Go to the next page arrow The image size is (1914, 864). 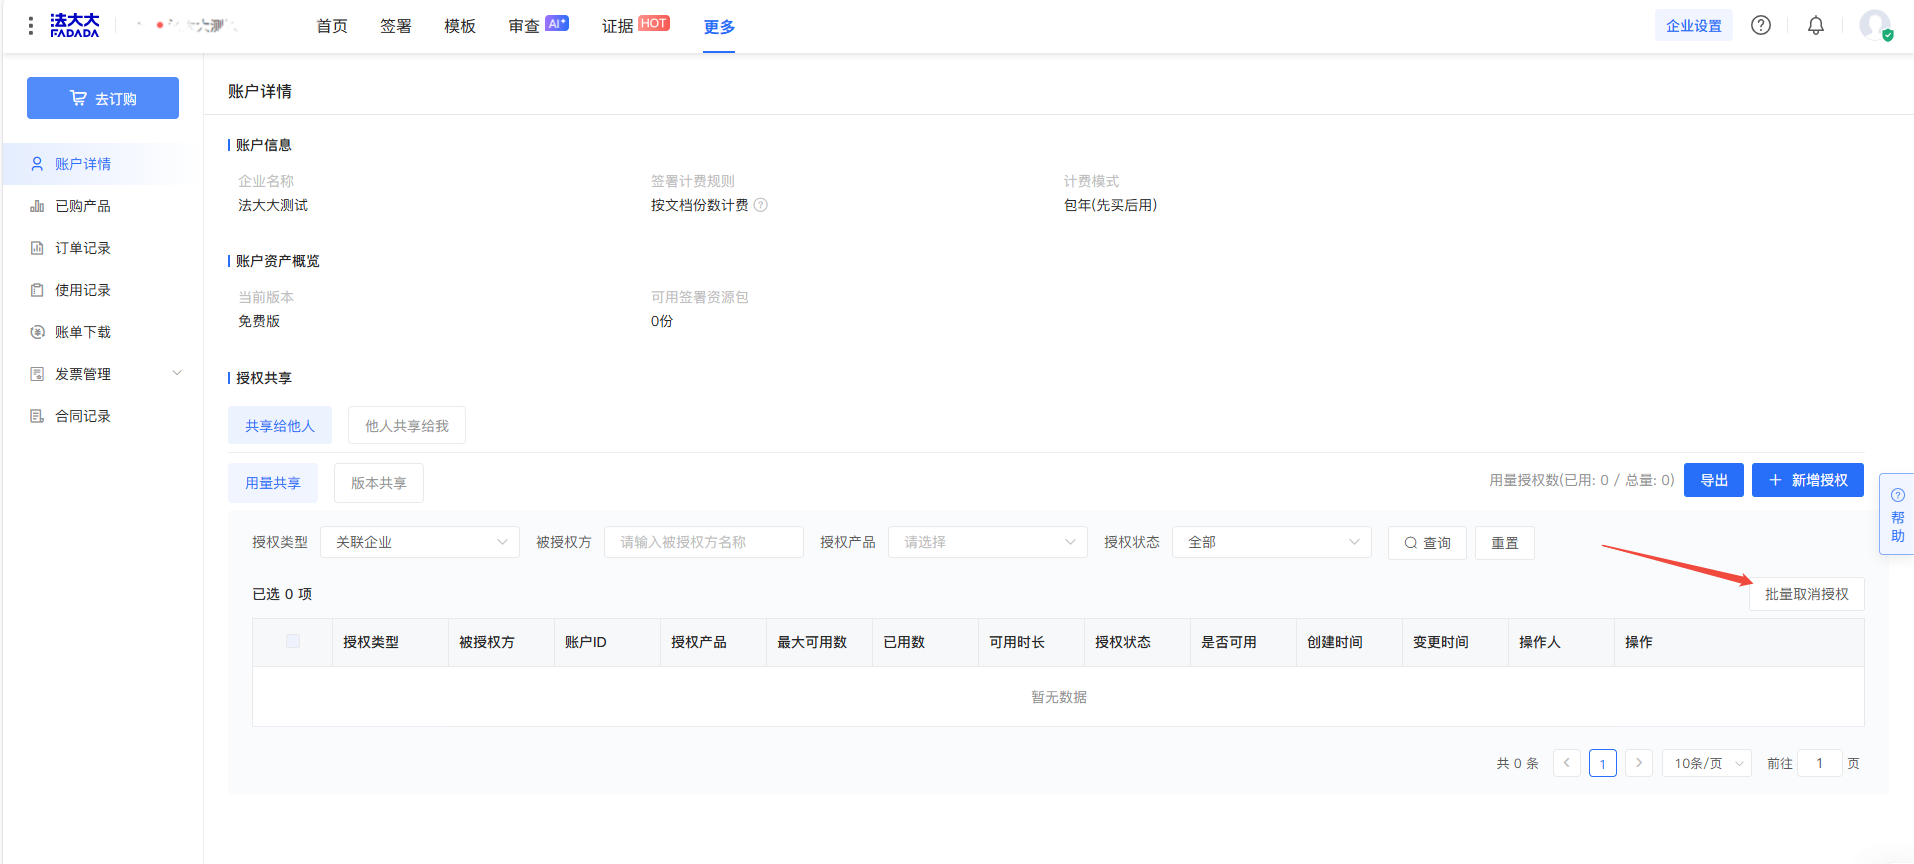pyautogui.click(x=1639, y=763)
